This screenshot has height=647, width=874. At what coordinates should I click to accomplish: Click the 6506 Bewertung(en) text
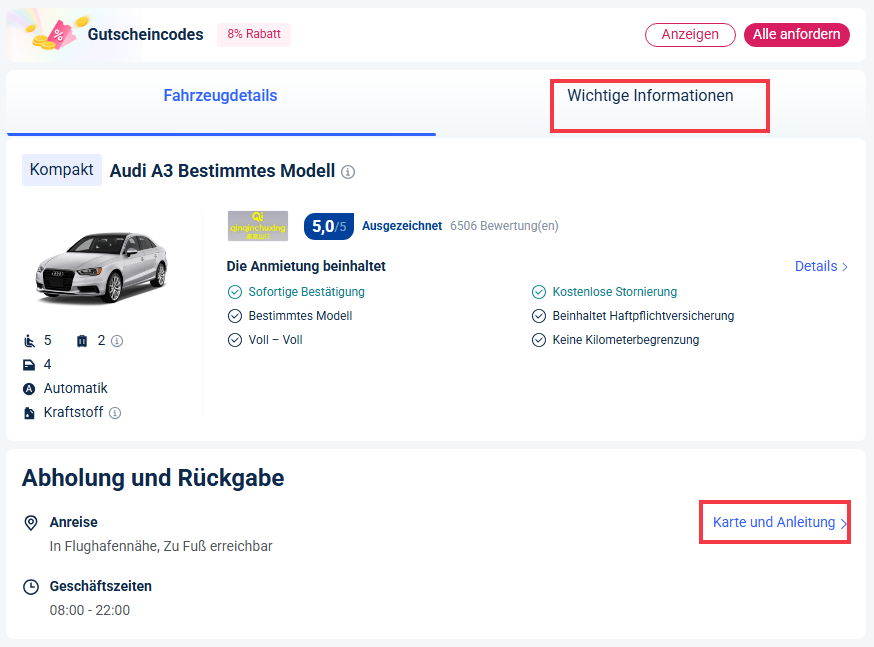coord(504,226)
